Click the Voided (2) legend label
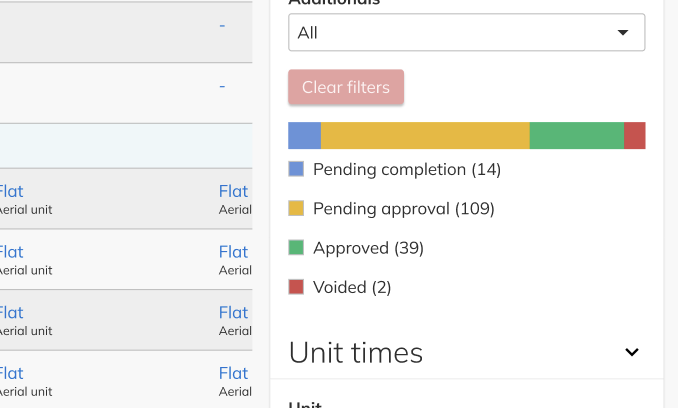The height and width of the screenshot is (408, 678). (352, 287)
